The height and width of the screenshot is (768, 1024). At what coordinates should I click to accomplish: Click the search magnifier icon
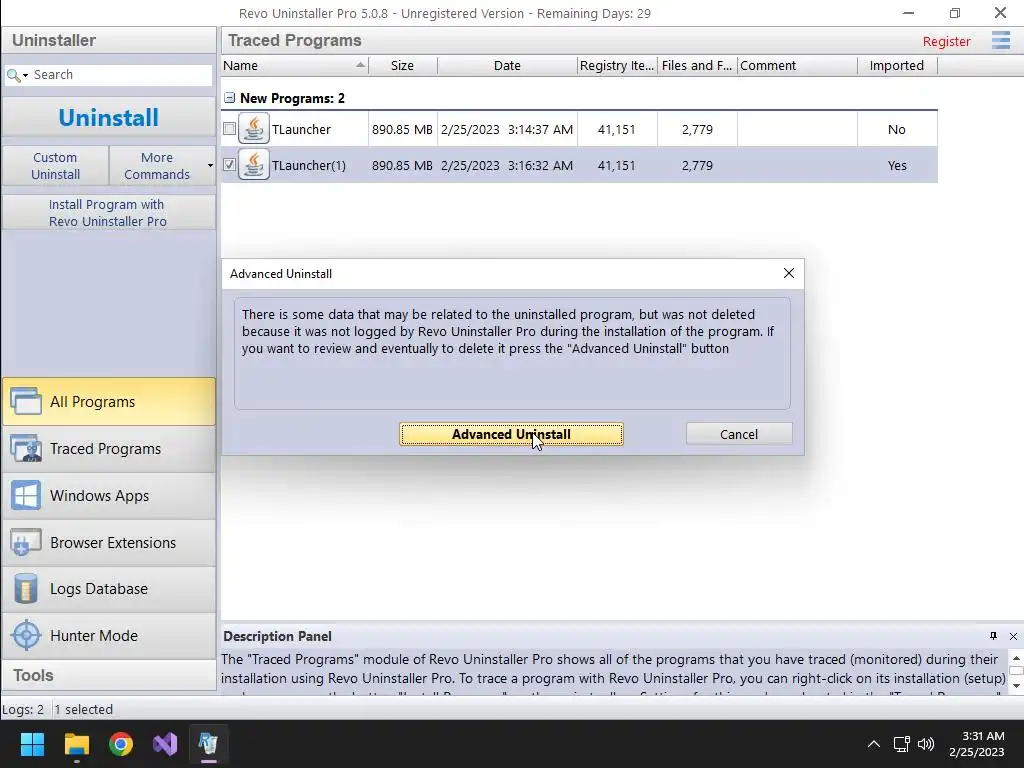pos(12,75)
